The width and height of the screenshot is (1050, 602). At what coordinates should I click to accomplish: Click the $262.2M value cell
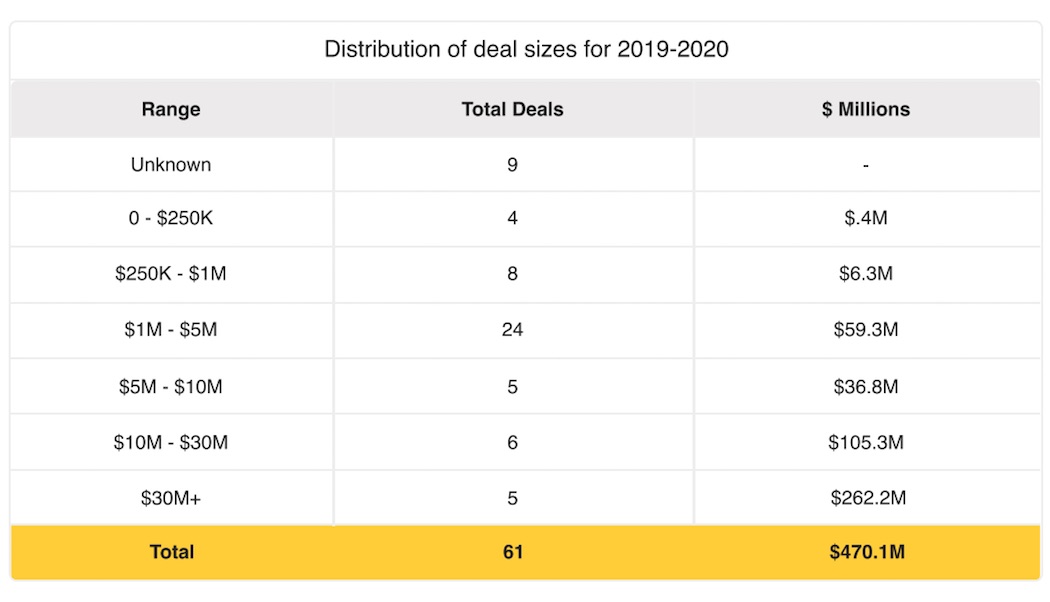[x=866, y=497]
